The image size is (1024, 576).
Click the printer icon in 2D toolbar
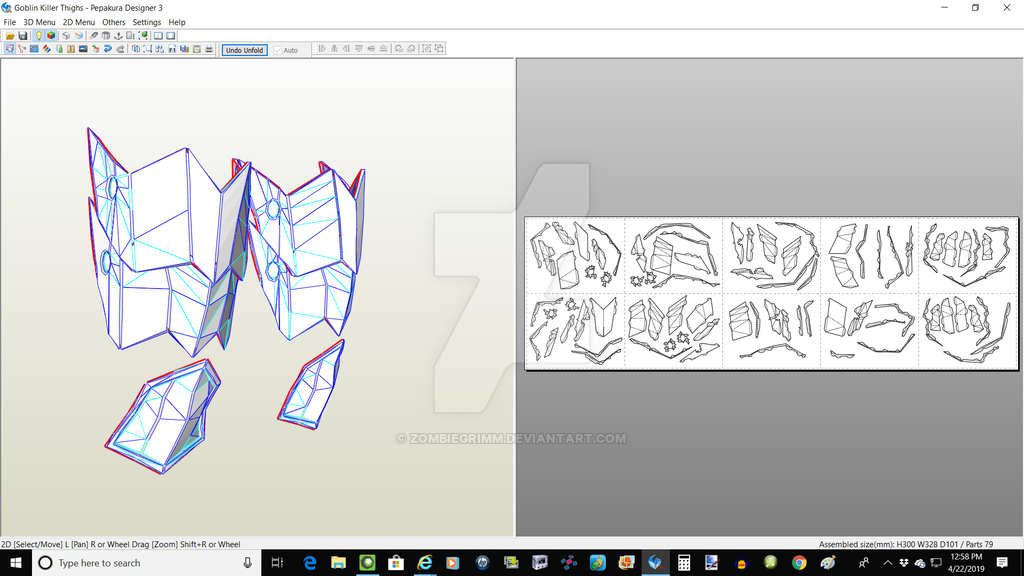(x=209, y=48)
